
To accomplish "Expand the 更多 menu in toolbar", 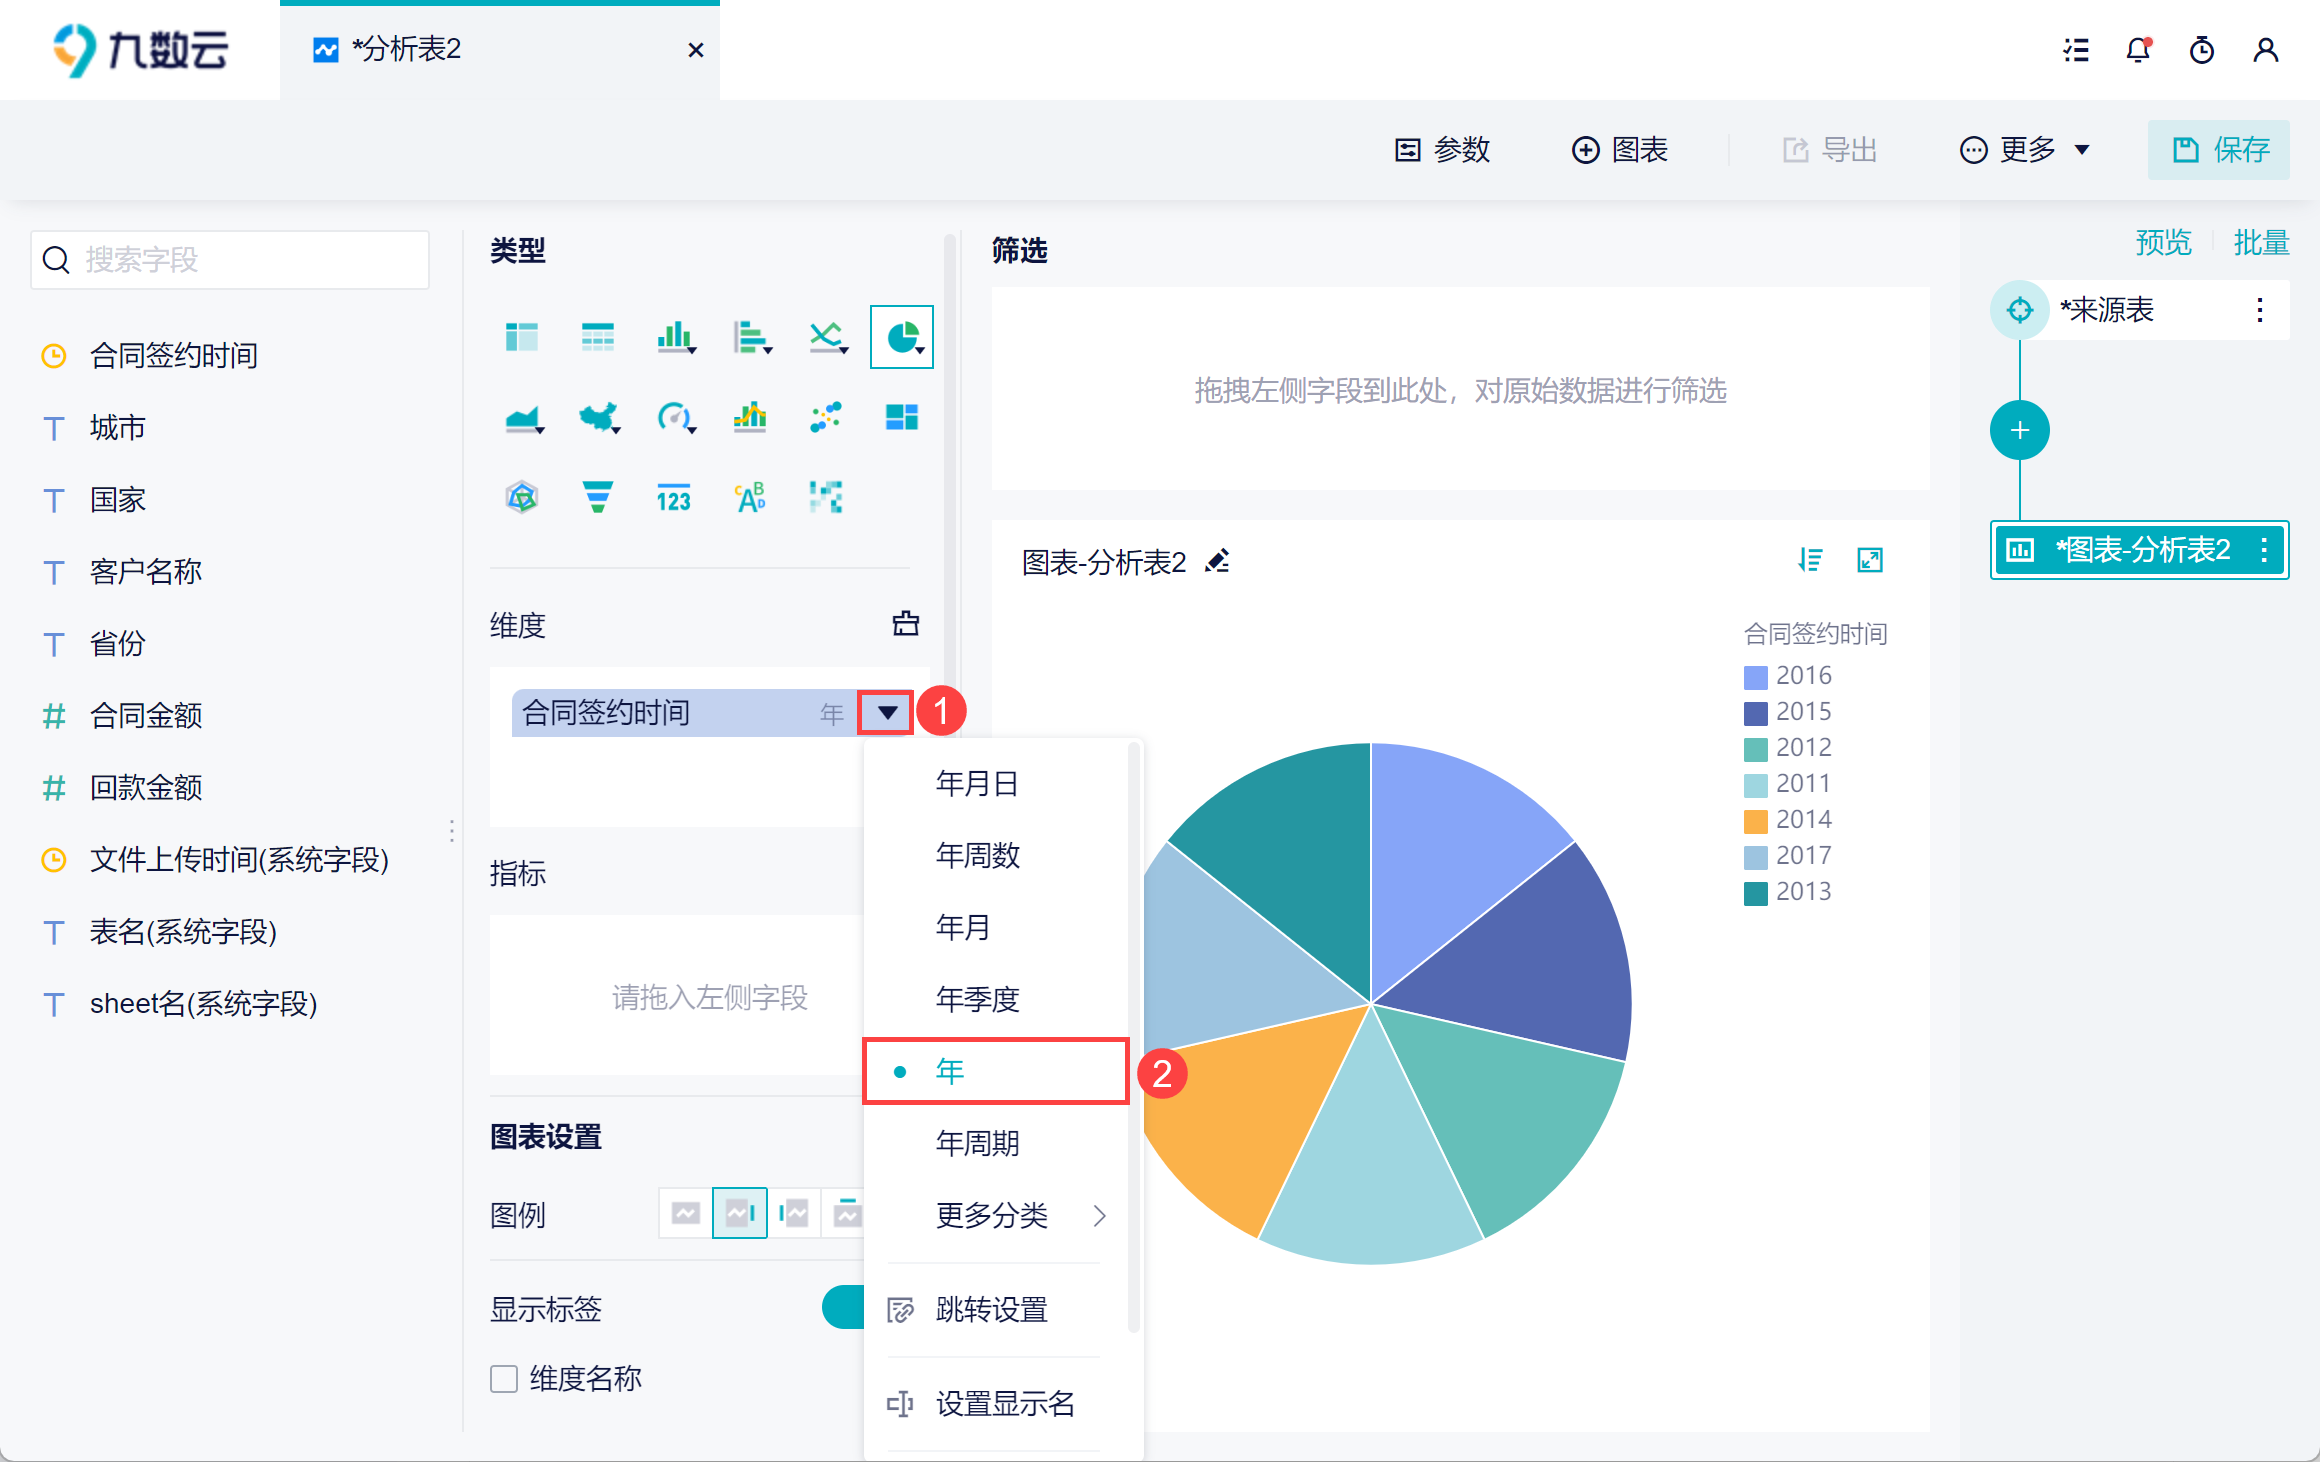I will 2025,150.
